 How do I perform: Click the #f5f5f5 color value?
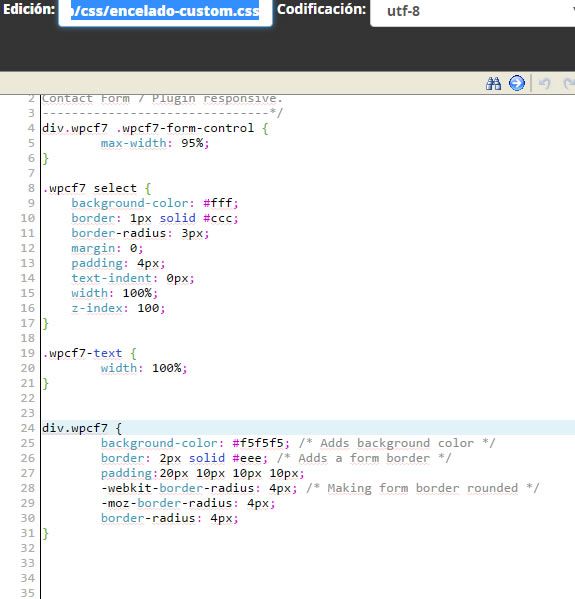coord(258,443)
